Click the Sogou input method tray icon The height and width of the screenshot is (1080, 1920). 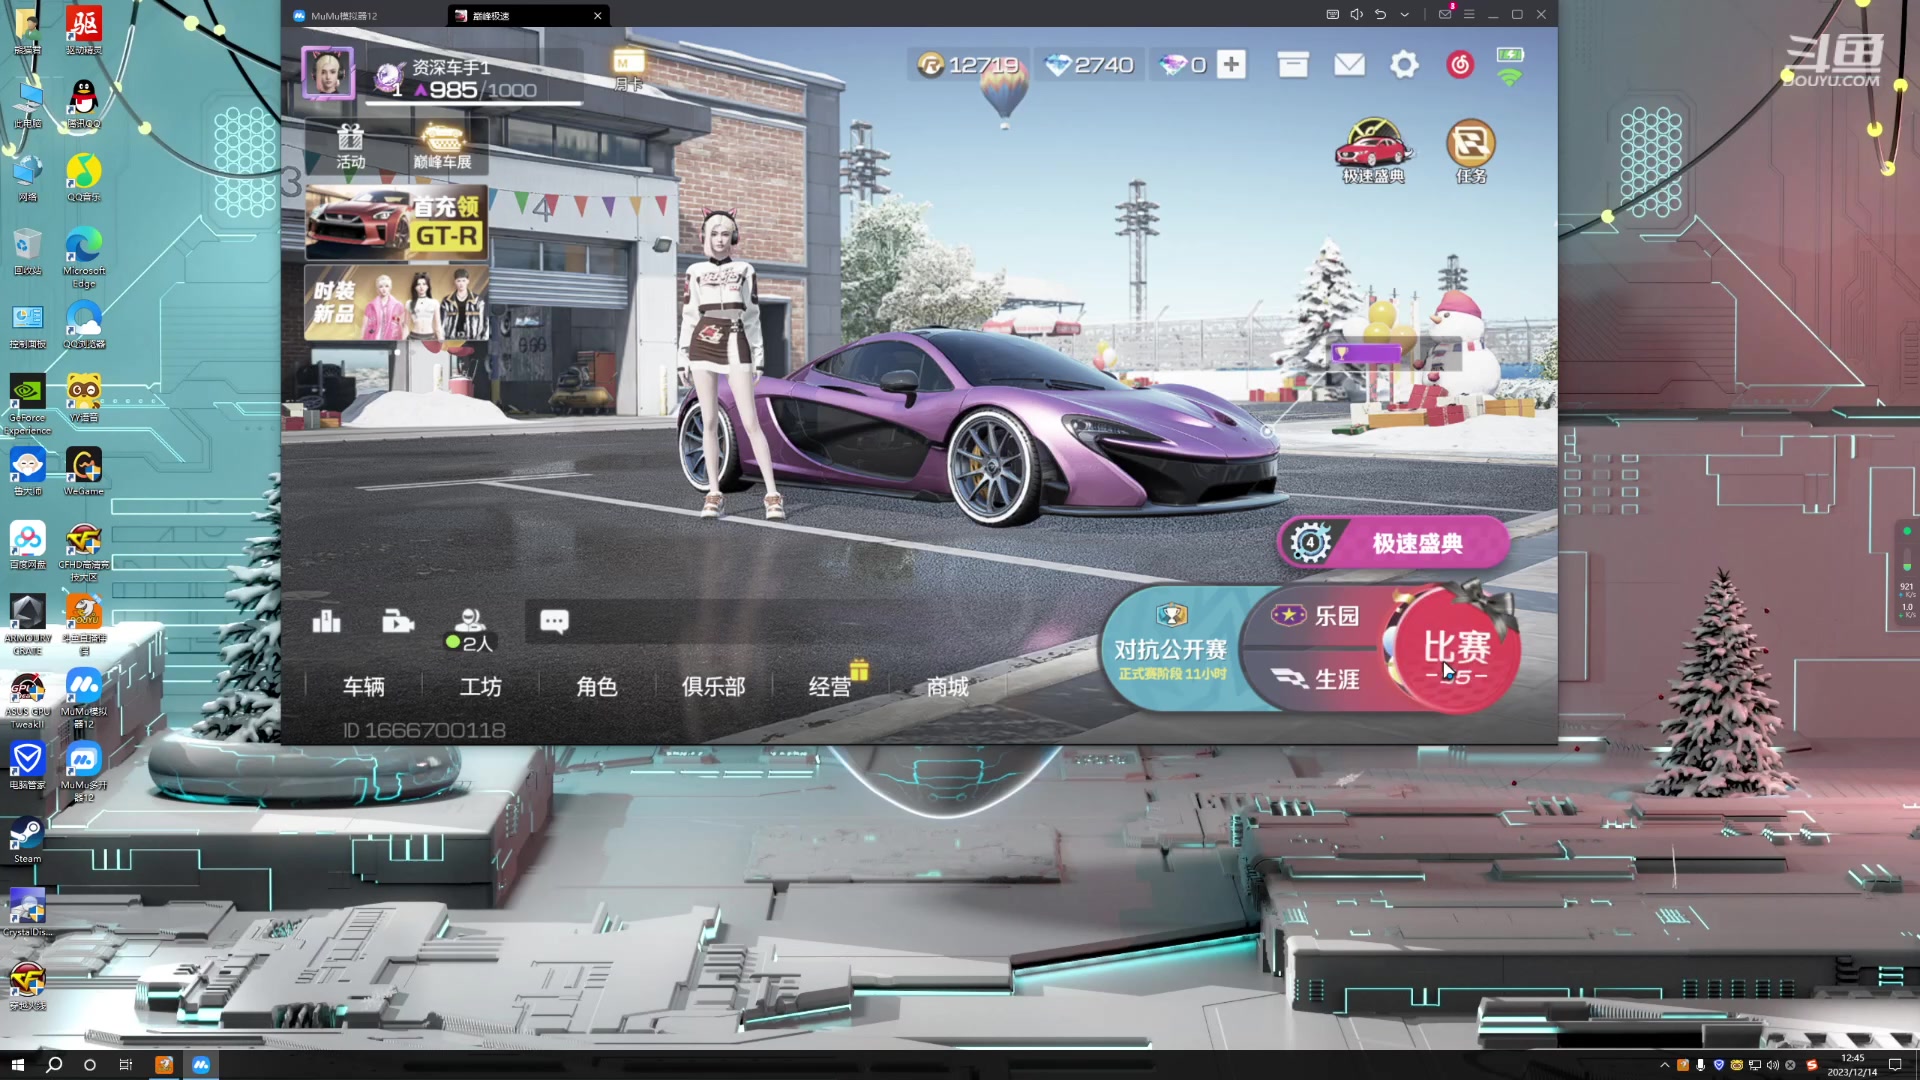(x=1811, y=1065)
